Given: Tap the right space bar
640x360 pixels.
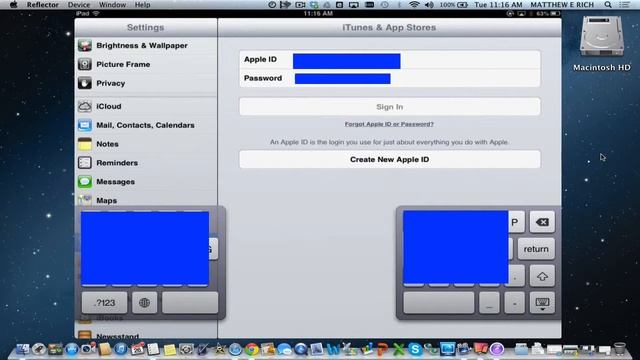Looking at the screenshot, I should (439, 303).
